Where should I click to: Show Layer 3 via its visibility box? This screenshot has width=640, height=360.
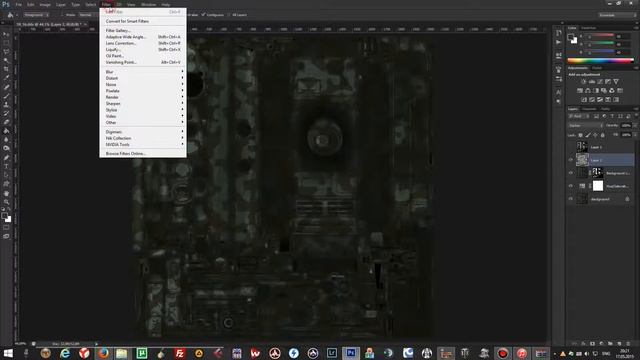pyautogui.click(x=571, y=147)
